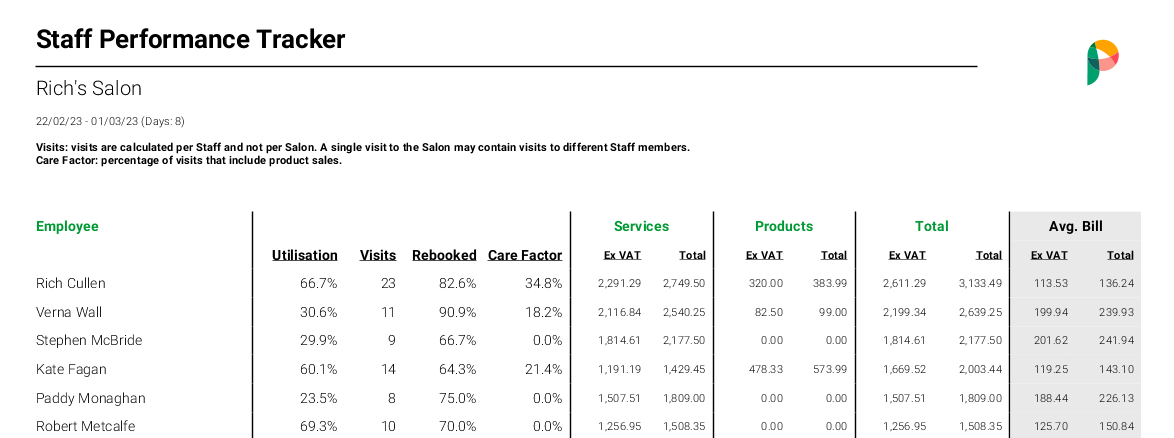Click Rich Cullen's 66.7% utilisation value
The height and width of the screenshot is (438, 1174).
click(318, 283)
